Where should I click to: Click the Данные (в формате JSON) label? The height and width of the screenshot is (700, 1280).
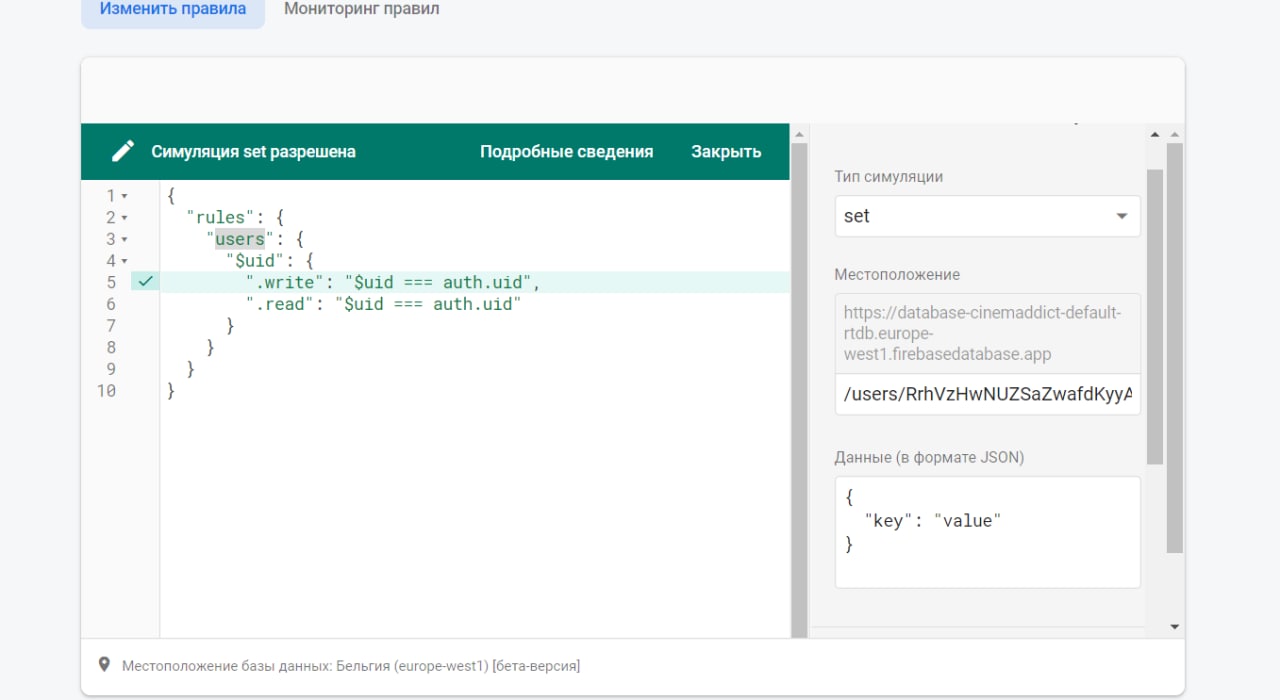[929, 458]
